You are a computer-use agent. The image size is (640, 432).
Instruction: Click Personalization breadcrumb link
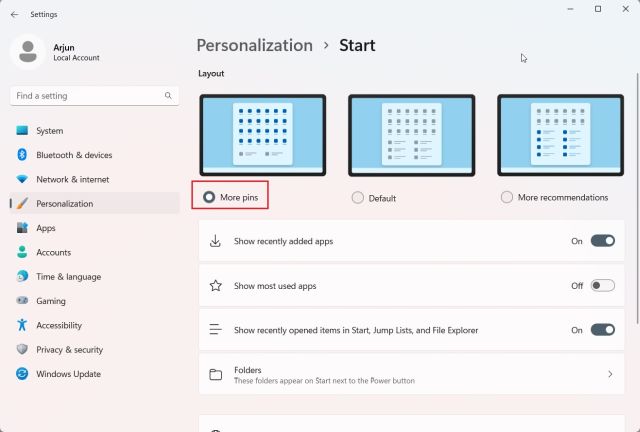pos(255,45)
